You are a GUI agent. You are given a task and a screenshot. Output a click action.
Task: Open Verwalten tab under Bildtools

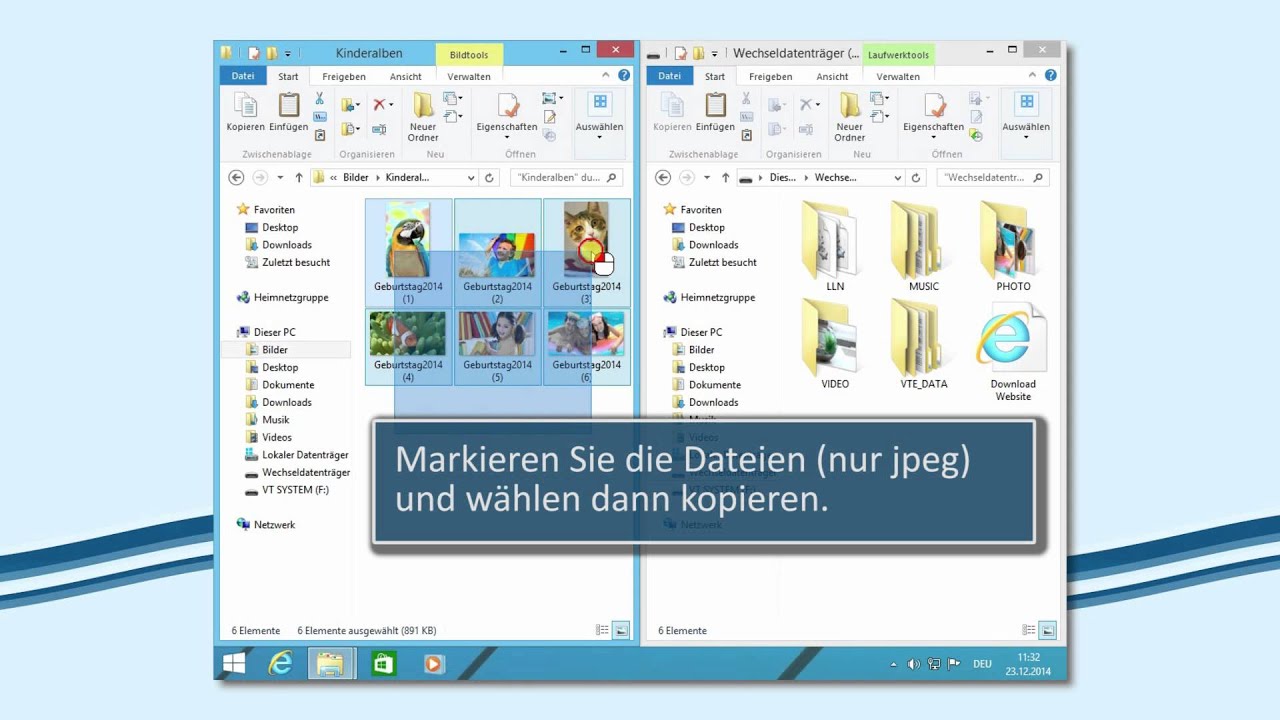[x=469, y=76]
